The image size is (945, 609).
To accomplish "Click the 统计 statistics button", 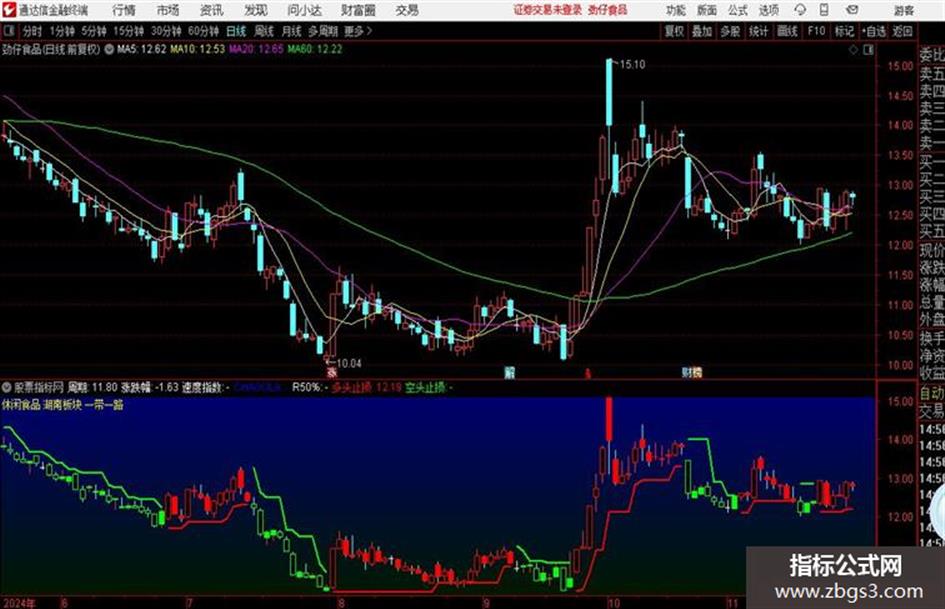I will pyautogui.click(x=759, y=31).
